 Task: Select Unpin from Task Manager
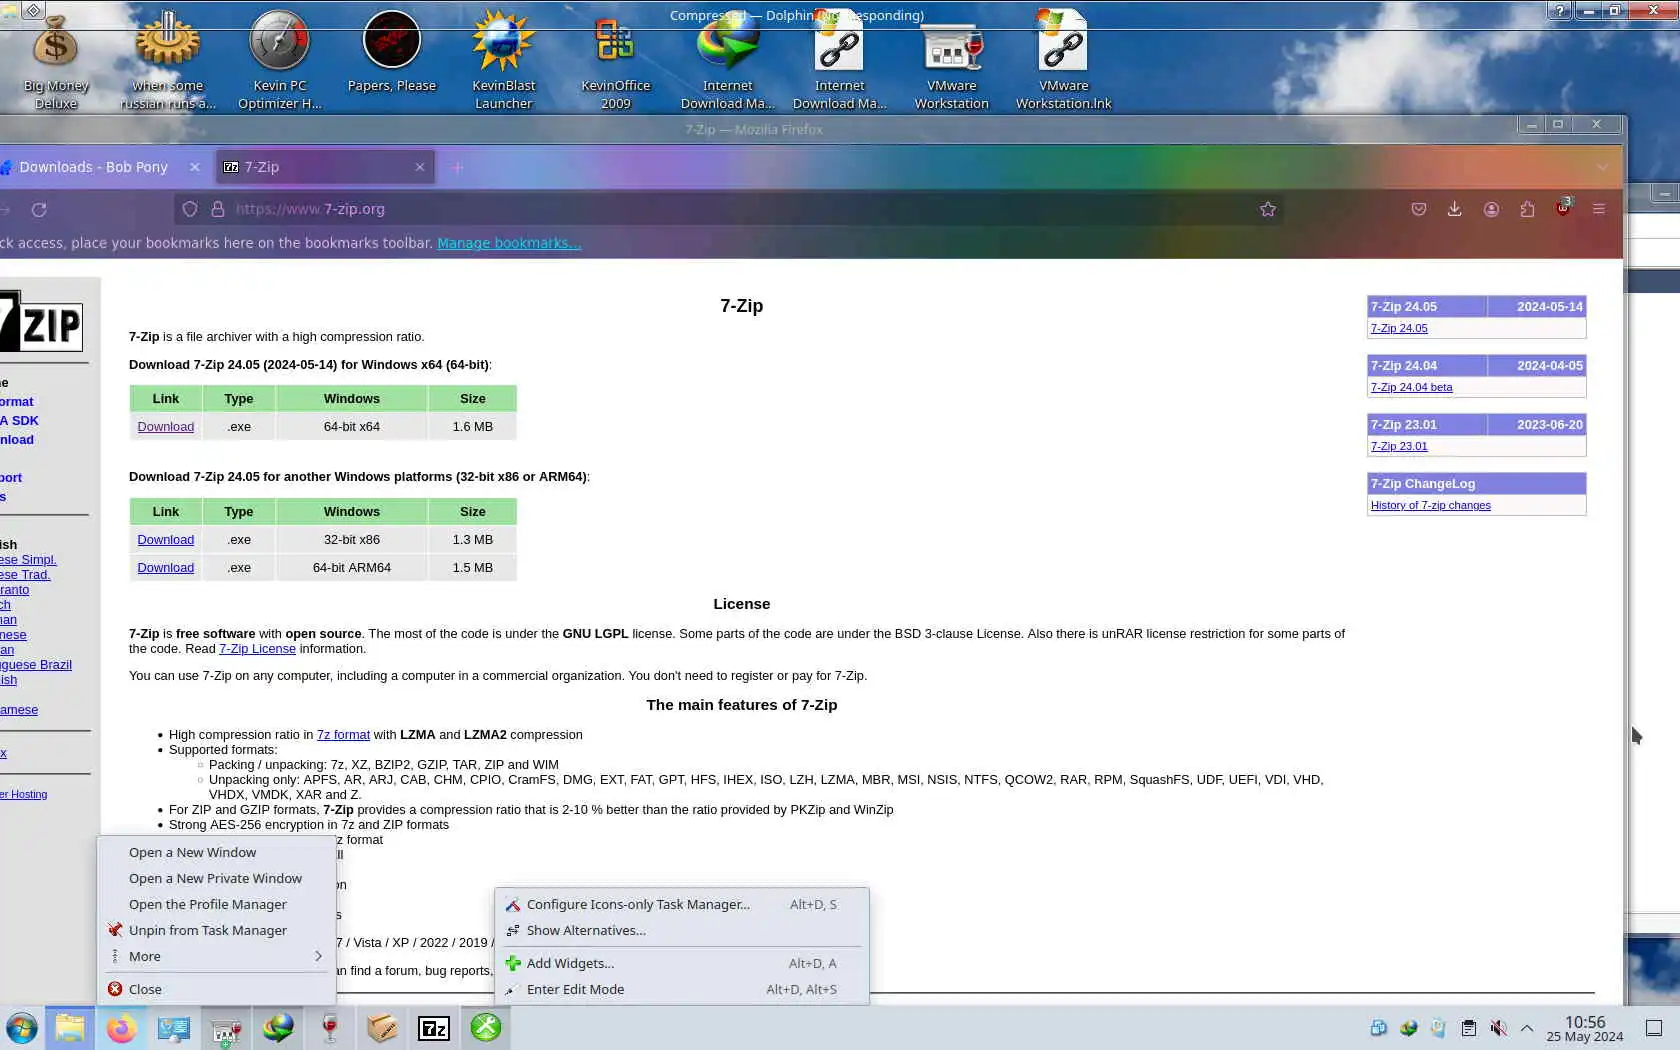point(216,930)
